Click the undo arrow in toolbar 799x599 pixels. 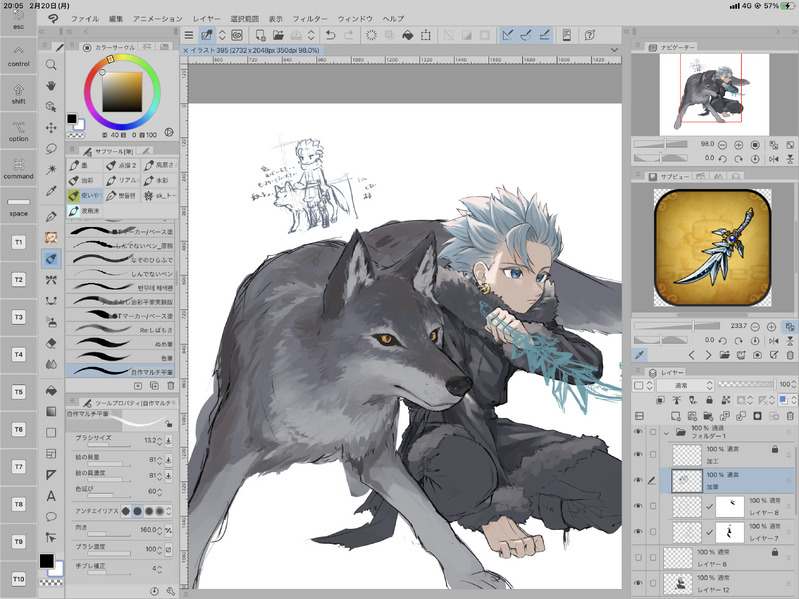331,35
